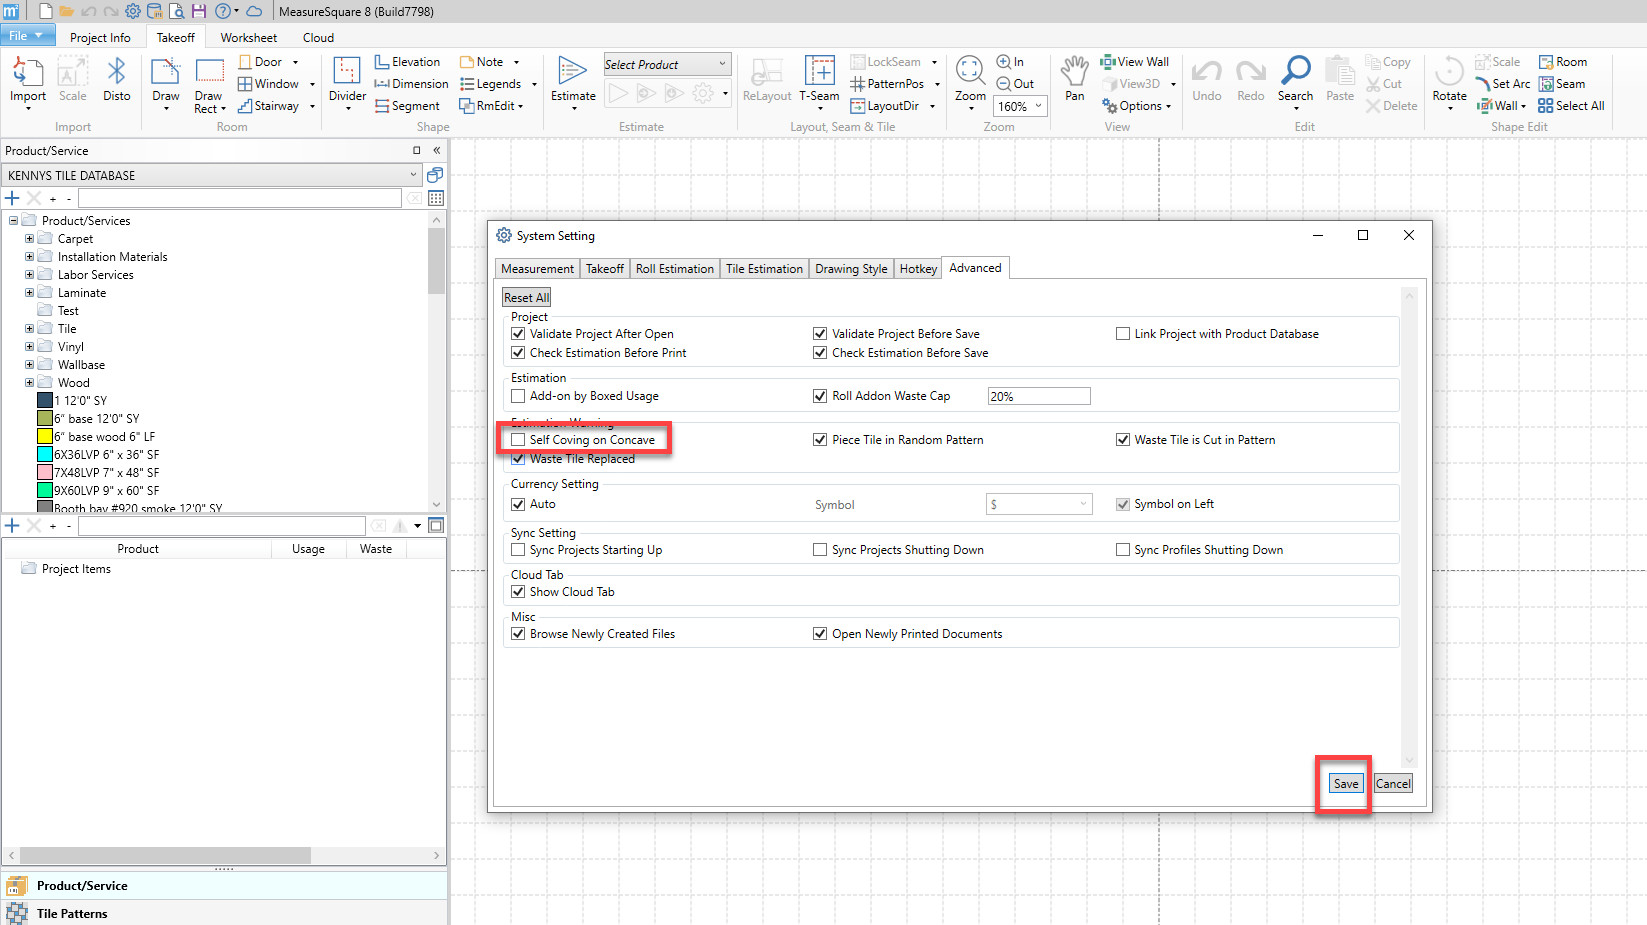The image size is (1647, 925).
Task: Enable Self Coving on Concave
Action: 518,440
